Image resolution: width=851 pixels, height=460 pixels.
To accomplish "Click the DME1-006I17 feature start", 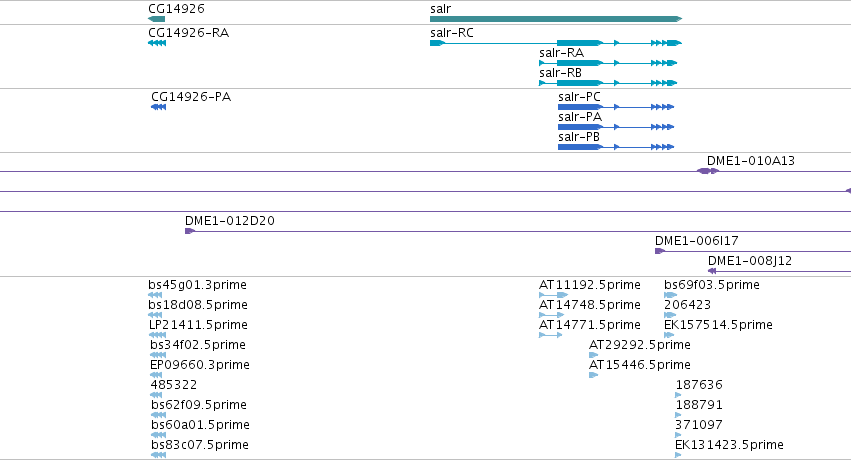I will click(x=659, y=251).
